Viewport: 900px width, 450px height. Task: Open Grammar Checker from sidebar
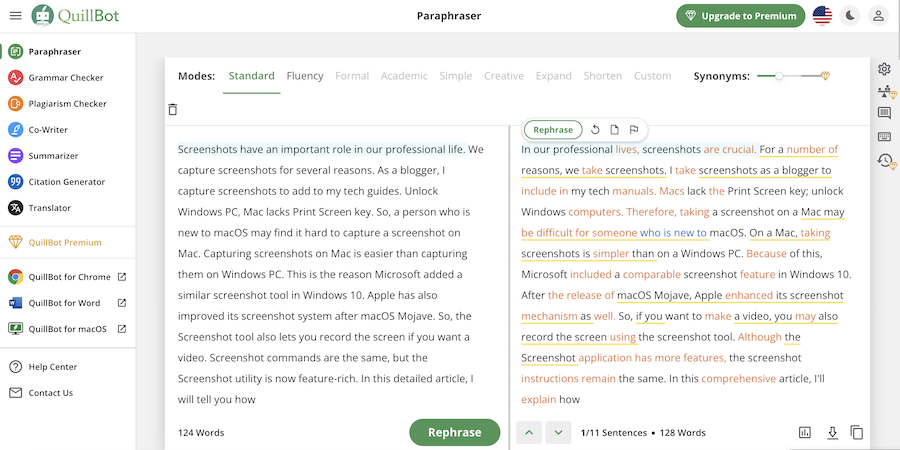66,77
